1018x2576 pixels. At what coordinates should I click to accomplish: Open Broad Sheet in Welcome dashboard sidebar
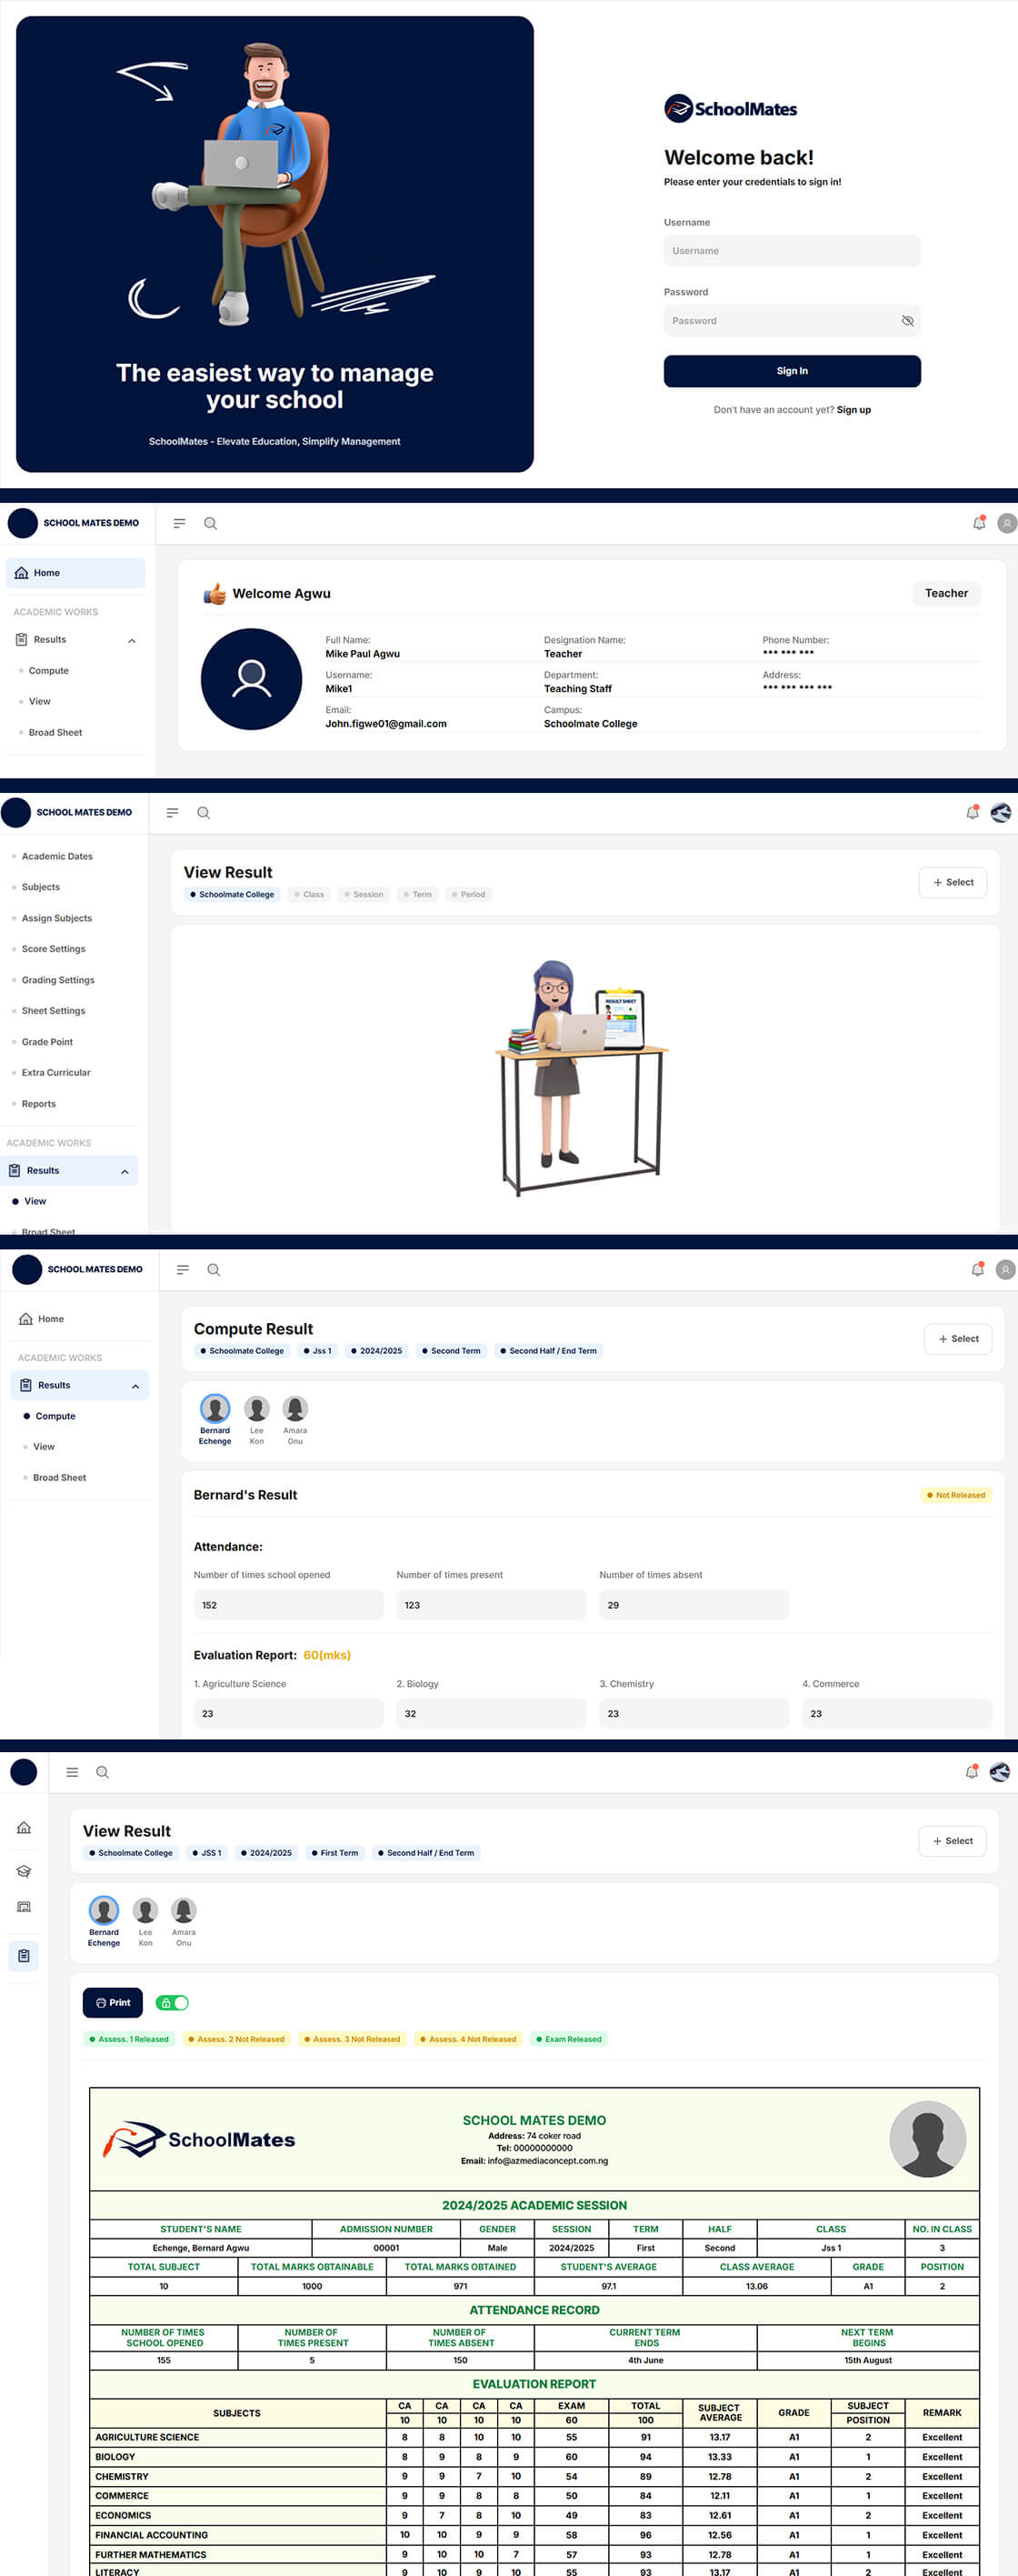point(55,733)
